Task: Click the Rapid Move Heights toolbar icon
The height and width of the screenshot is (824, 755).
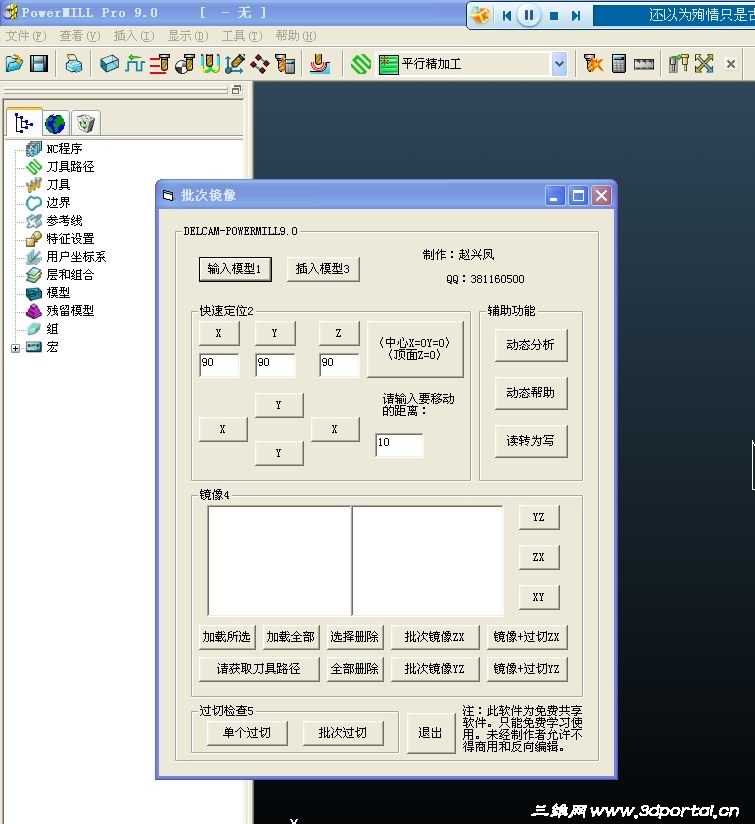Action: (160, 64)
